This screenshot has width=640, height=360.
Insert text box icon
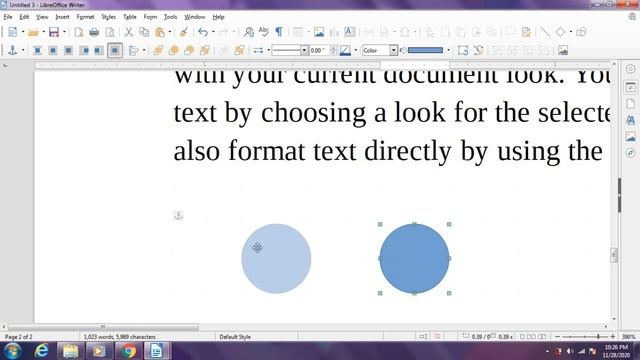[x=350, y=32]
